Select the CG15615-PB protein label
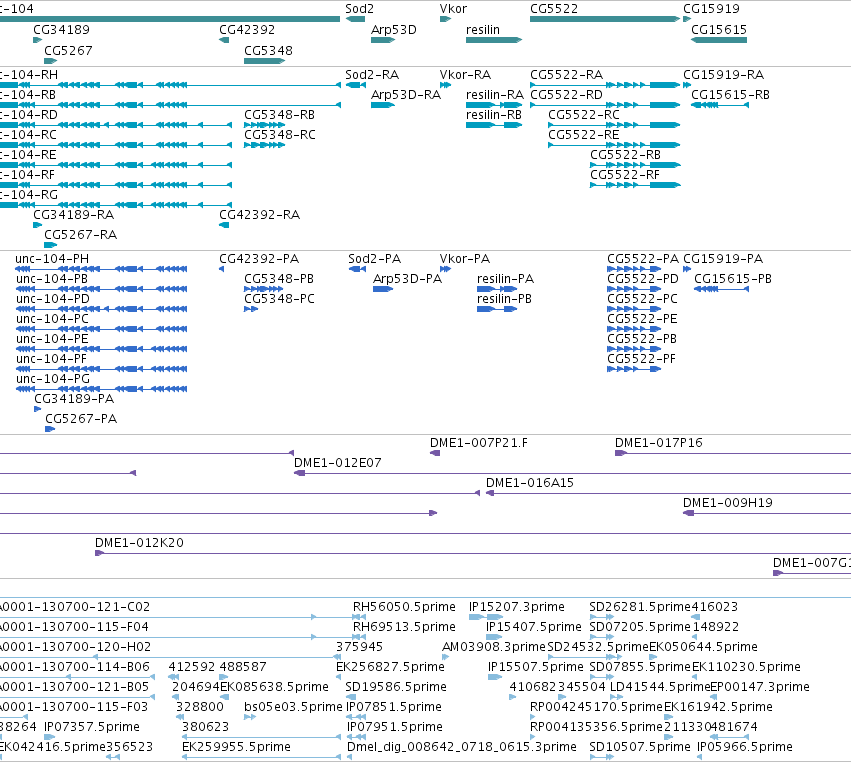 pos(733,279)
